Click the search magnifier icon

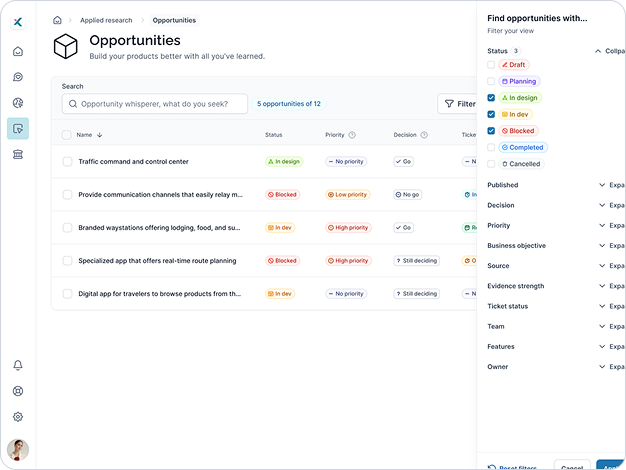73,104
